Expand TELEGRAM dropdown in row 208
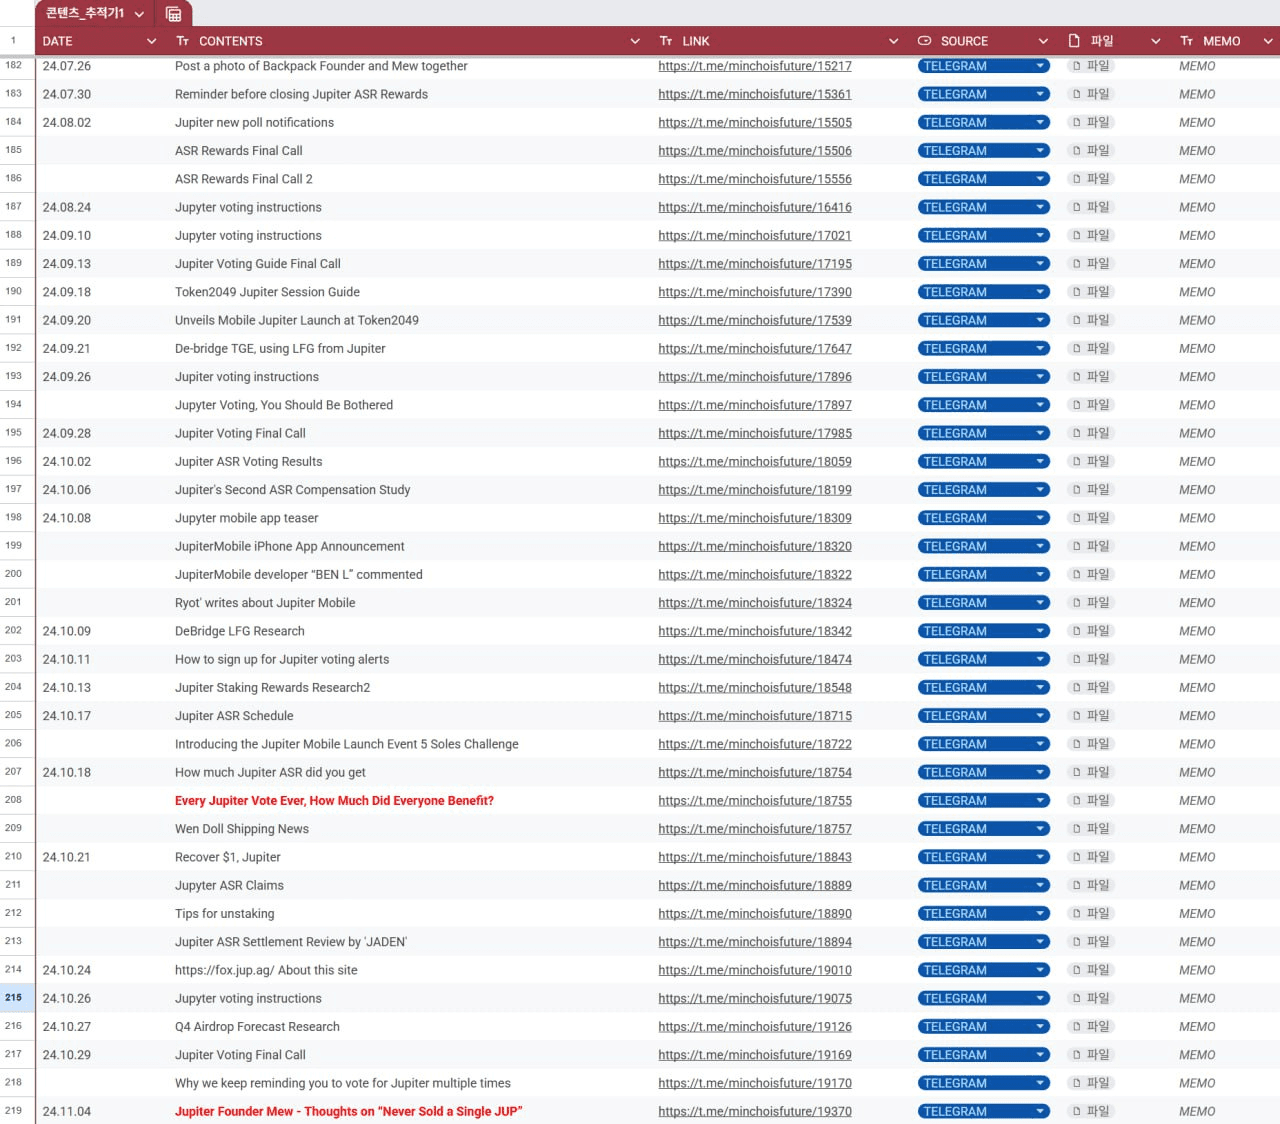This screenshot has height=1124, width=1280. (1040, 801)
